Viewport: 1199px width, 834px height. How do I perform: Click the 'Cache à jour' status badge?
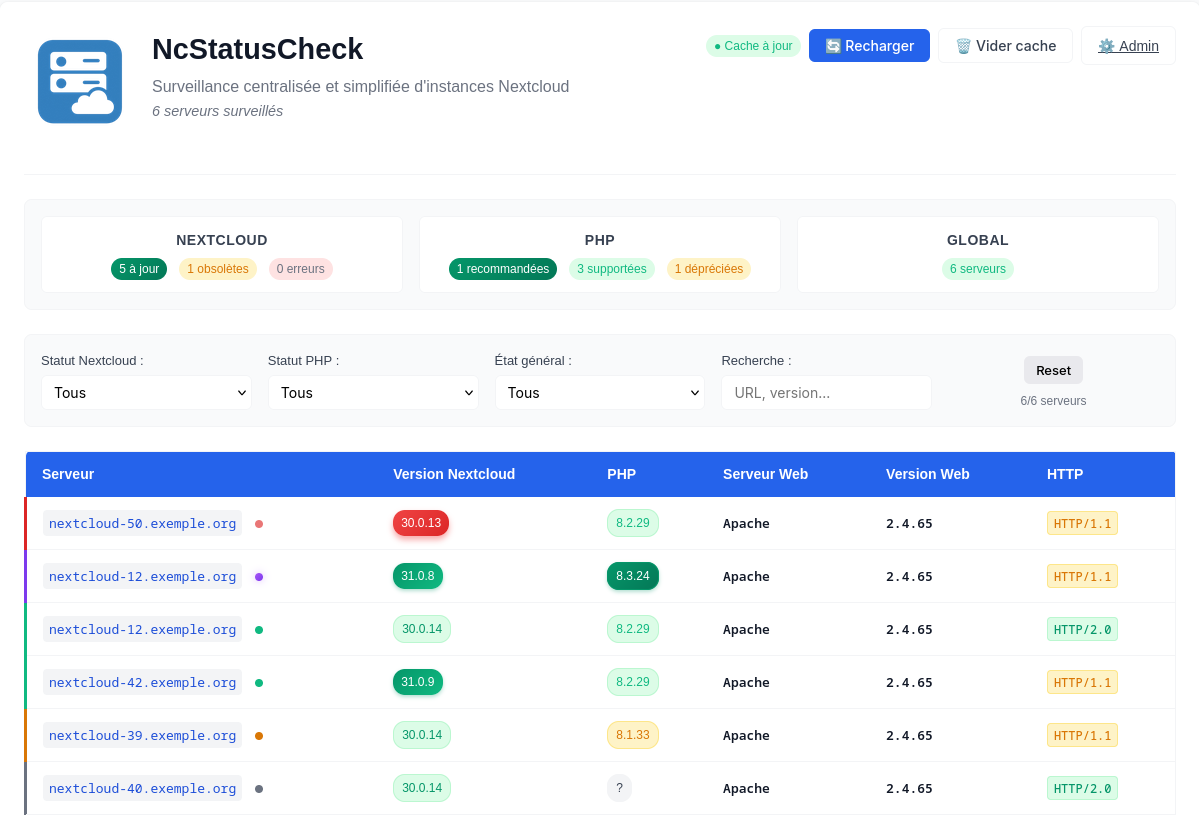pyautogui.click(x=753, y=46)
